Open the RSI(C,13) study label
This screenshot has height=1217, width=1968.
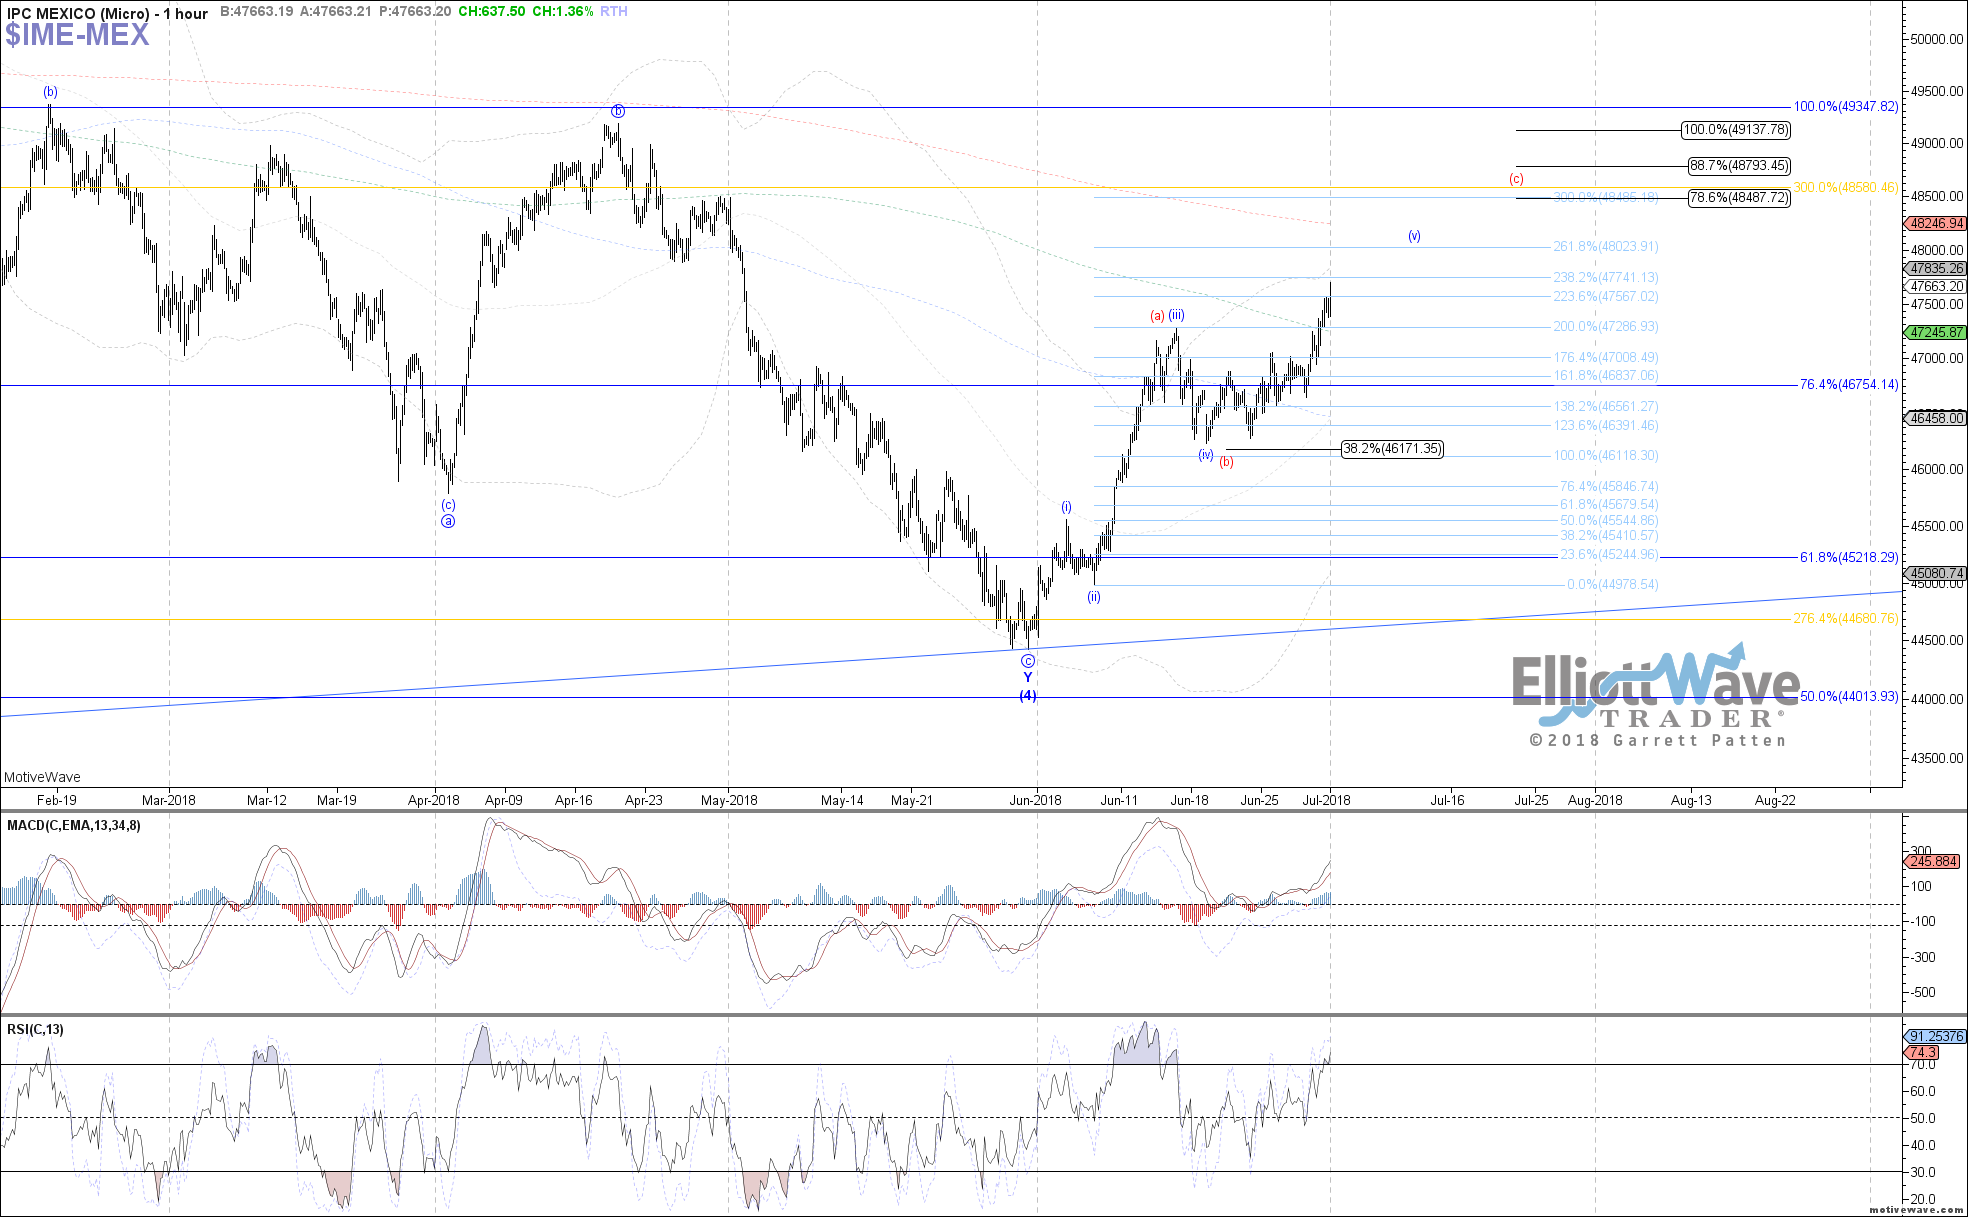click(x=35, y=1029)
